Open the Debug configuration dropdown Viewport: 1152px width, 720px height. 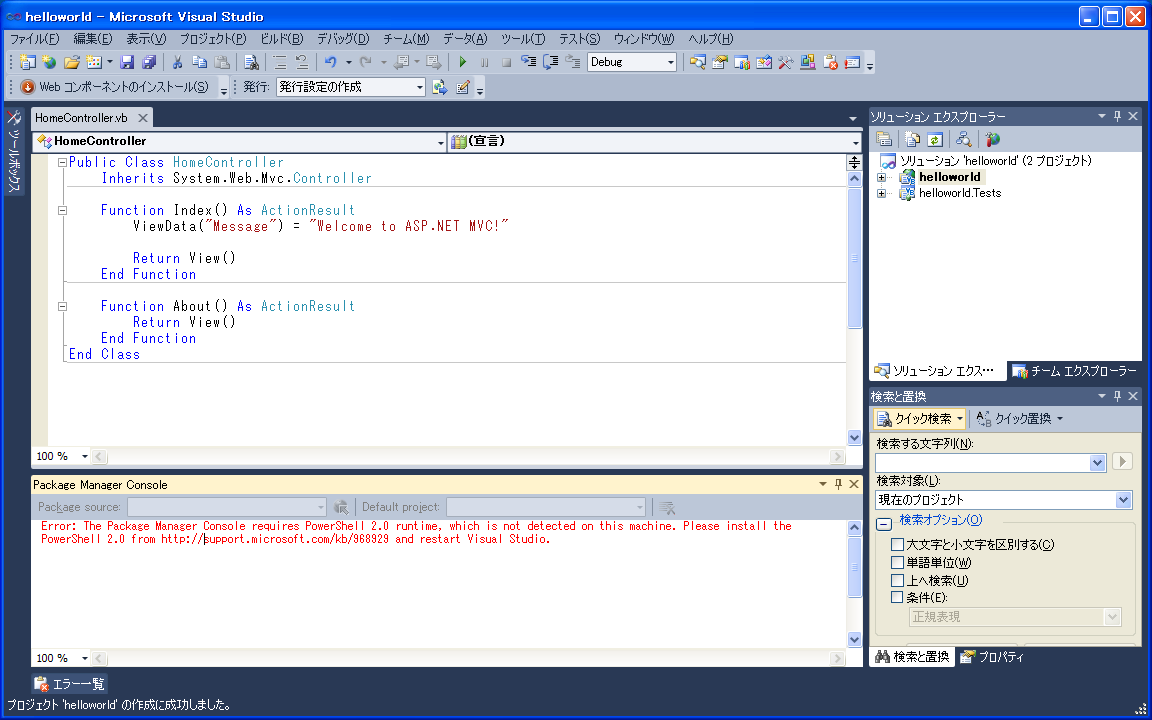671,62
